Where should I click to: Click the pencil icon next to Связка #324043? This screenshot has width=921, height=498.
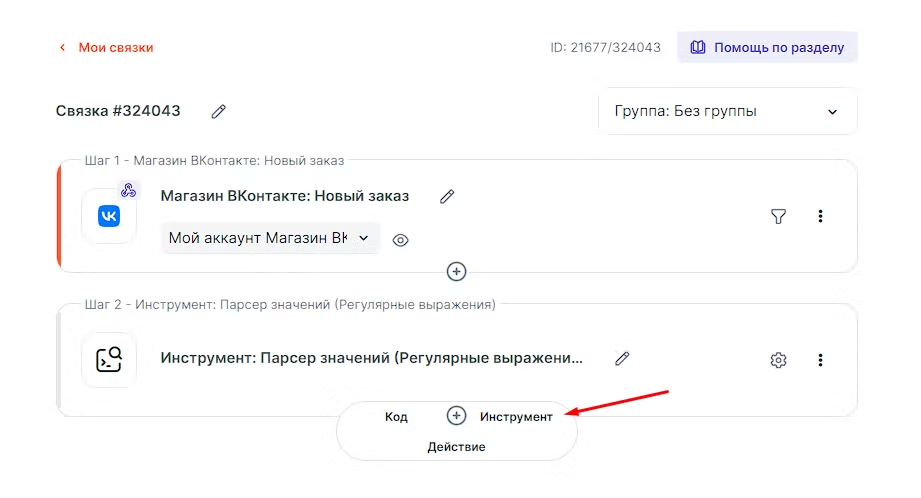coord(218,111)
